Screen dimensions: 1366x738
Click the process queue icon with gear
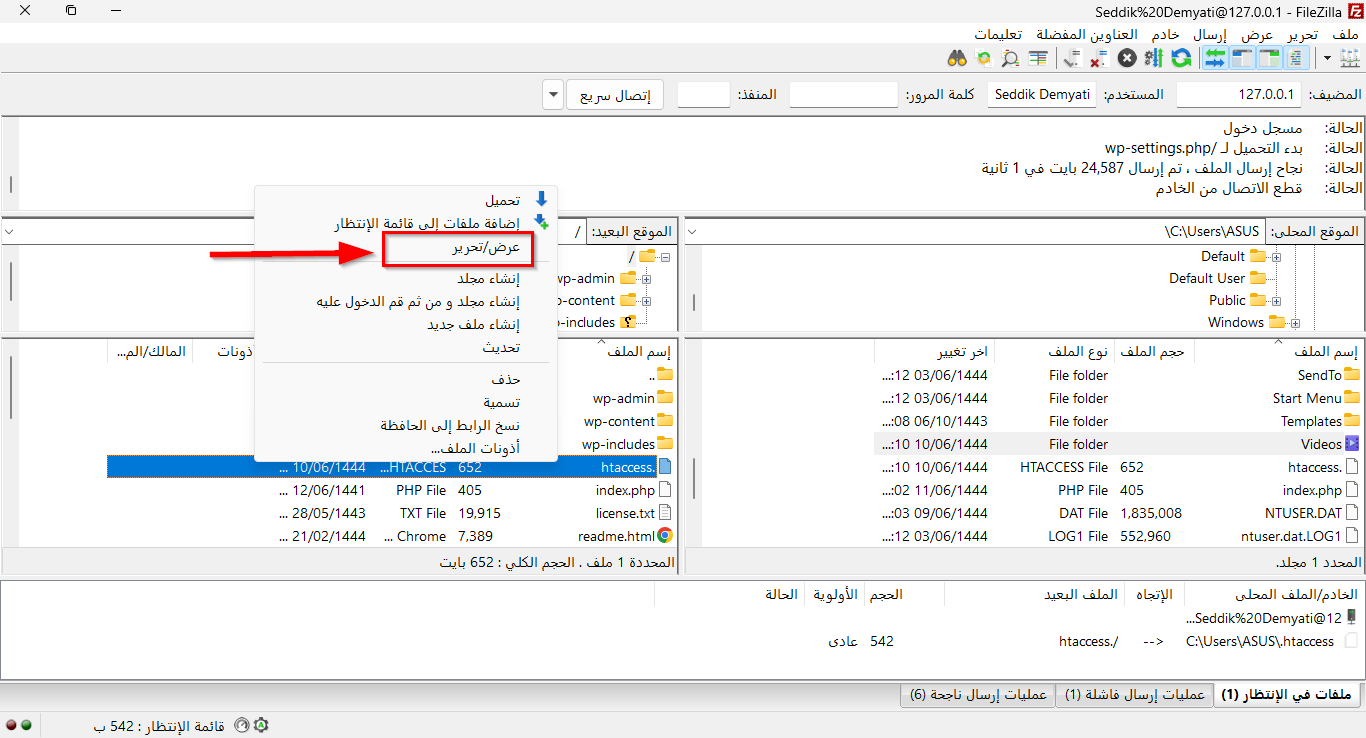(x=1153, y=58)
